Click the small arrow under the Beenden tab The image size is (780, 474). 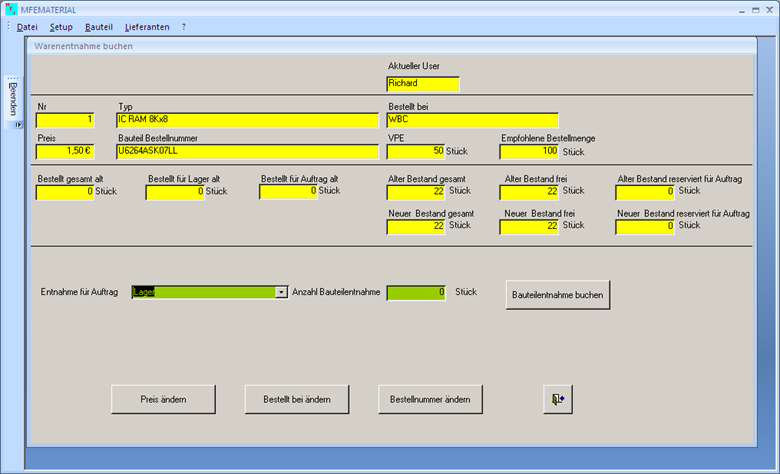pos(17,125)
